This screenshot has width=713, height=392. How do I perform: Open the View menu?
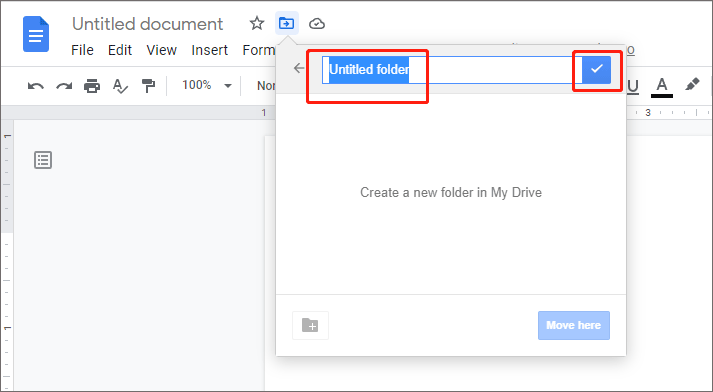coord(161,50)
